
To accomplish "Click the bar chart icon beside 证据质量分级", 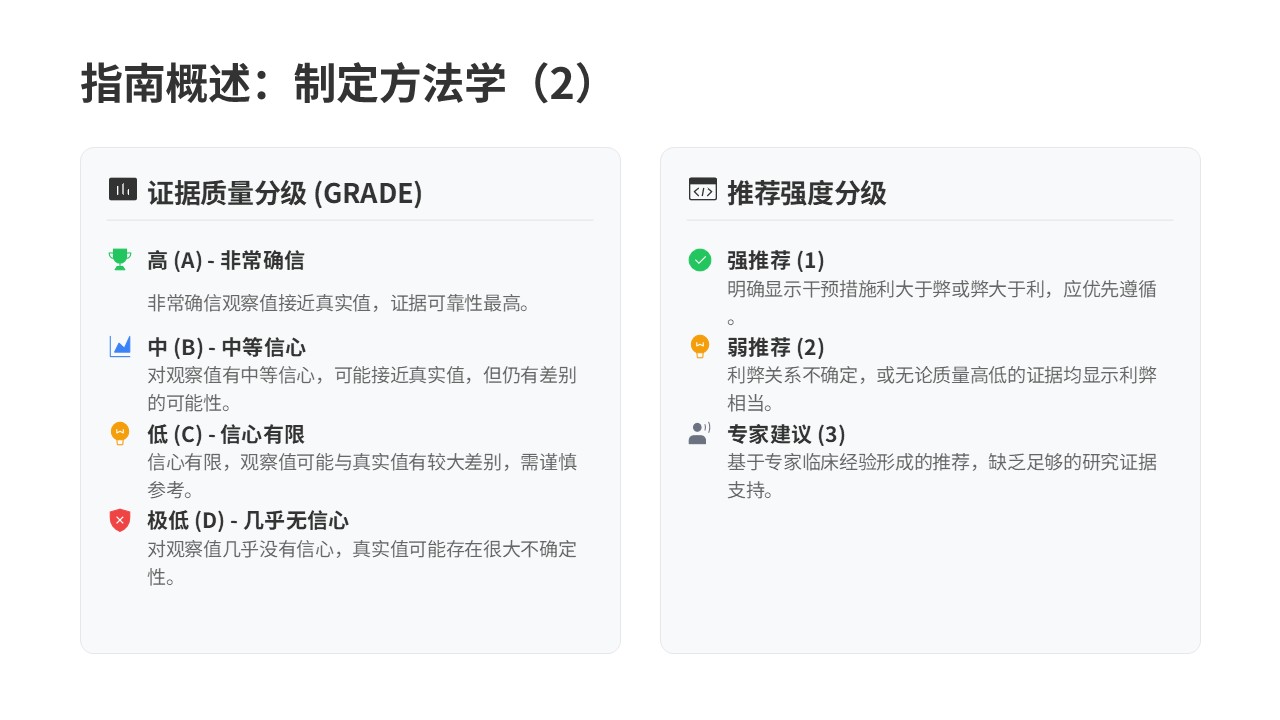I will tap(122, 189).
